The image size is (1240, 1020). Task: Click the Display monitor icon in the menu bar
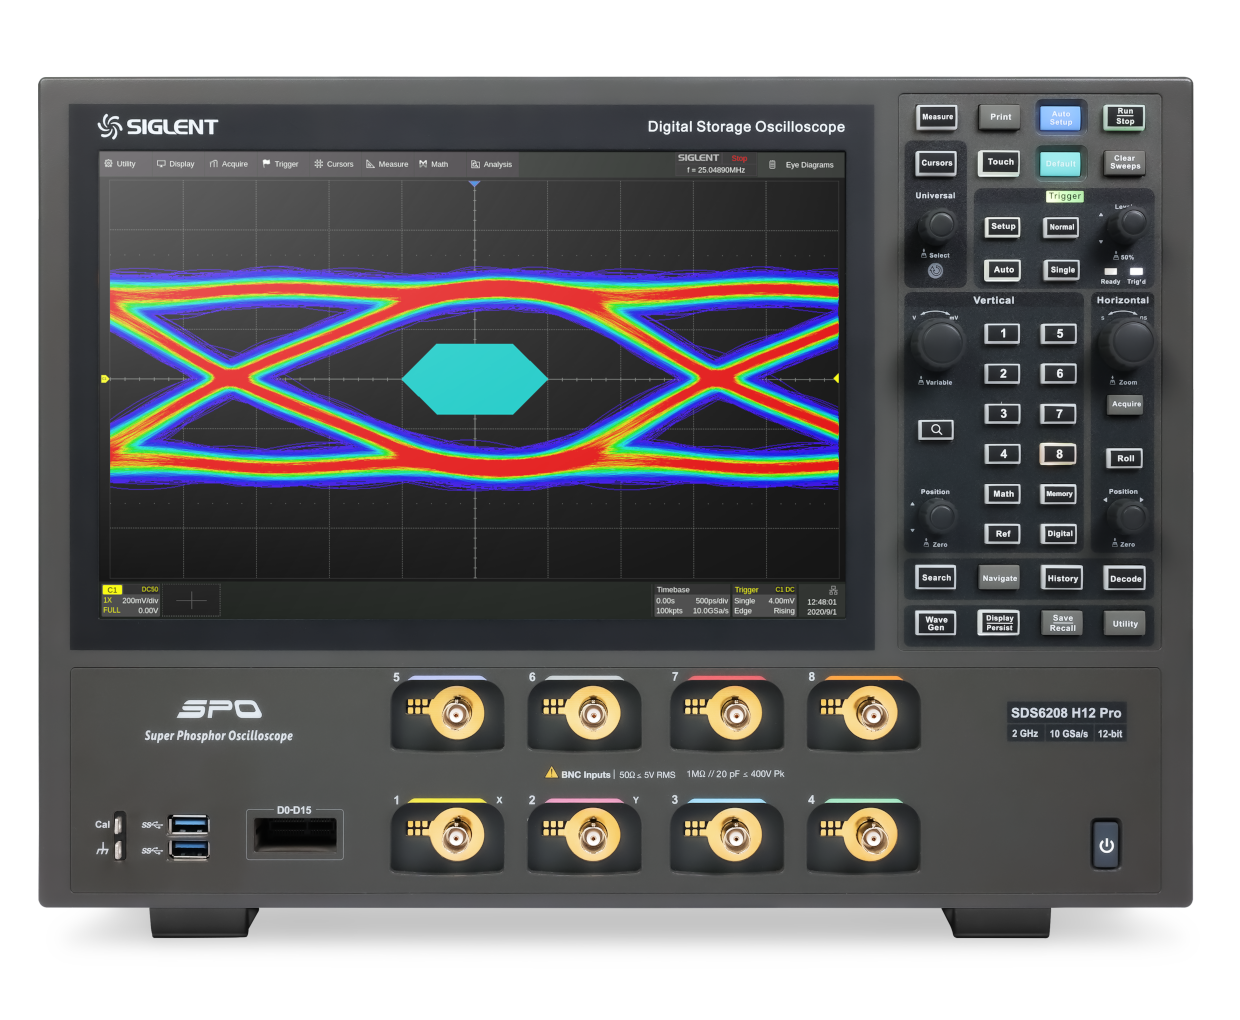161,164
